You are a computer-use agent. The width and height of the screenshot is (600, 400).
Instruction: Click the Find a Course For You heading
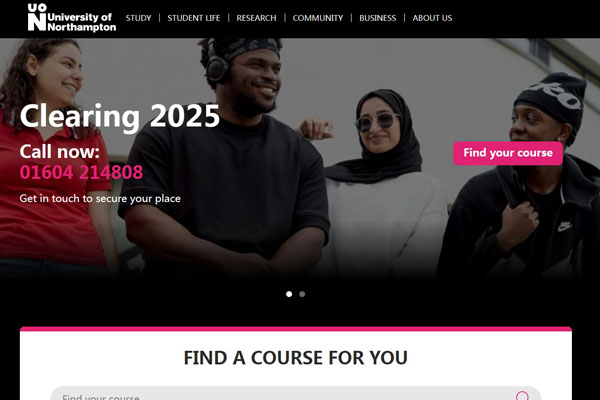295,358
